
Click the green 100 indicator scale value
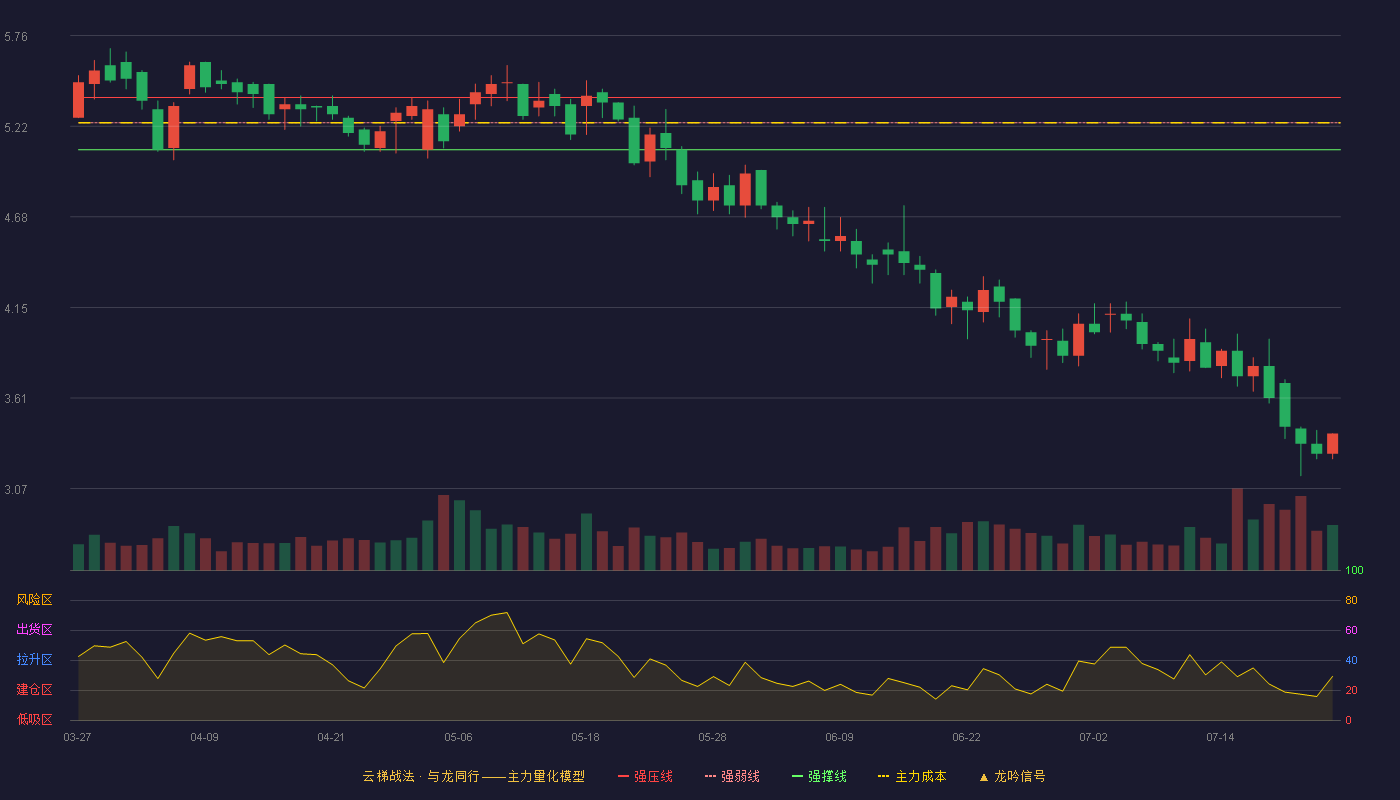[1354, 571]
